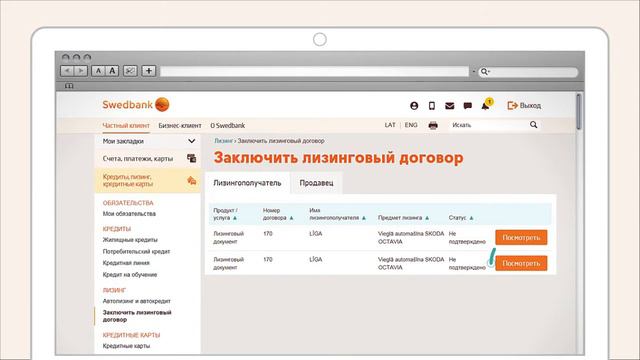Image resolution: width=640 pixels, height=360 pixels.
Task: Click the printer icon
Action: [x=433, y=125]
